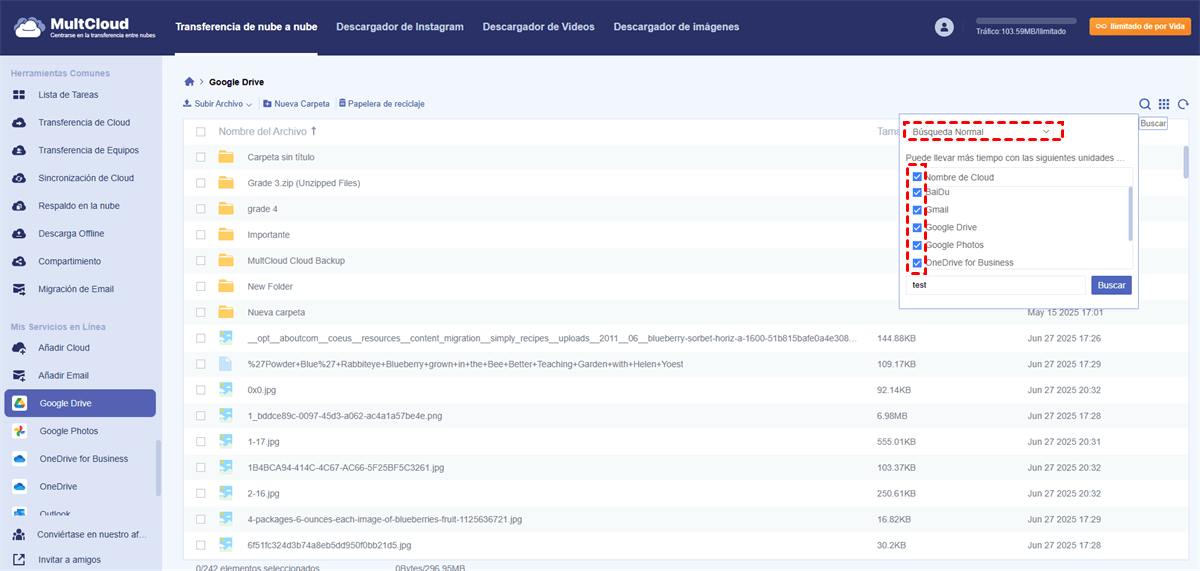Image resolution: width=1200 pixels, height=571 pixels.
Task: Open Descarga Offline icon
Action: [19, 234]
